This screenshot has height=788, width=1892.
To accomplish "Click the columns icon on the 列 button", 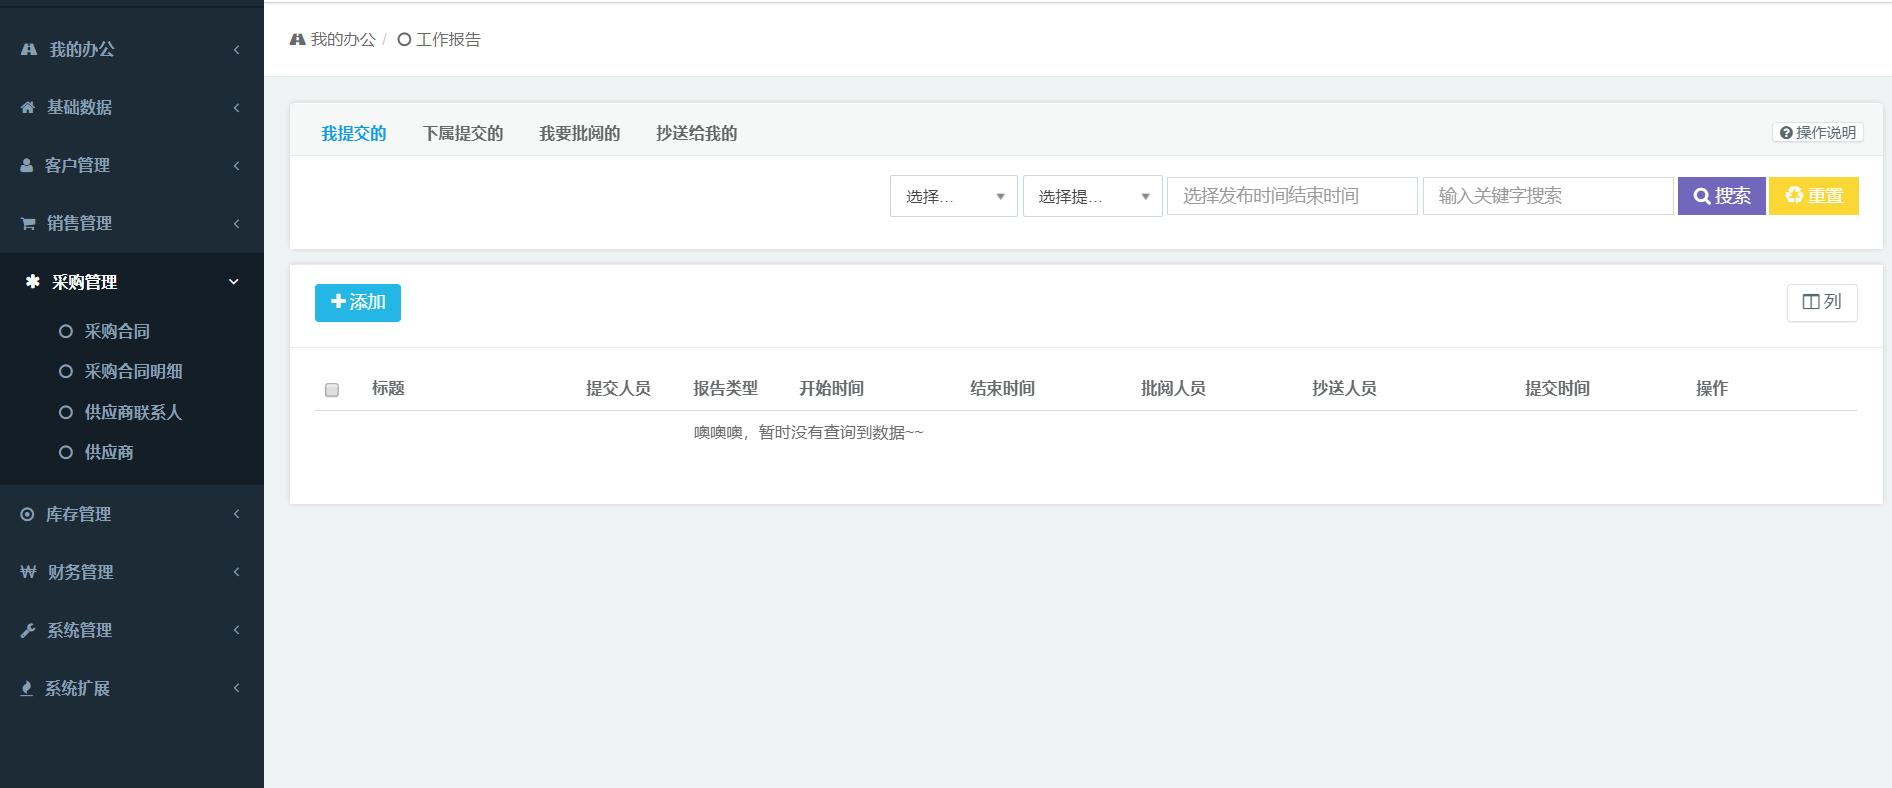I will pos(1811,302).
